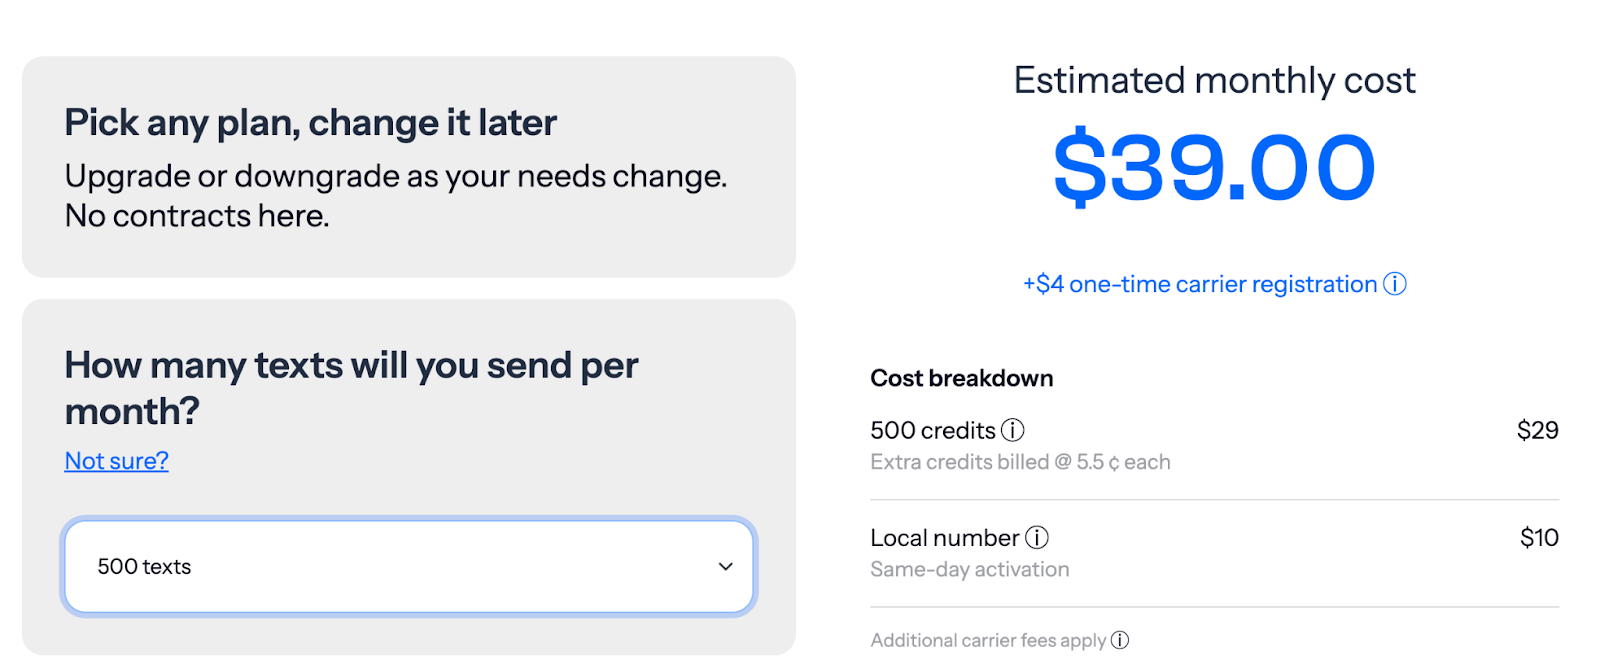This screenshot has height=660, width=1600.
Task: Click the "Additional carrier fees apply" text
Action: (988, 640)
